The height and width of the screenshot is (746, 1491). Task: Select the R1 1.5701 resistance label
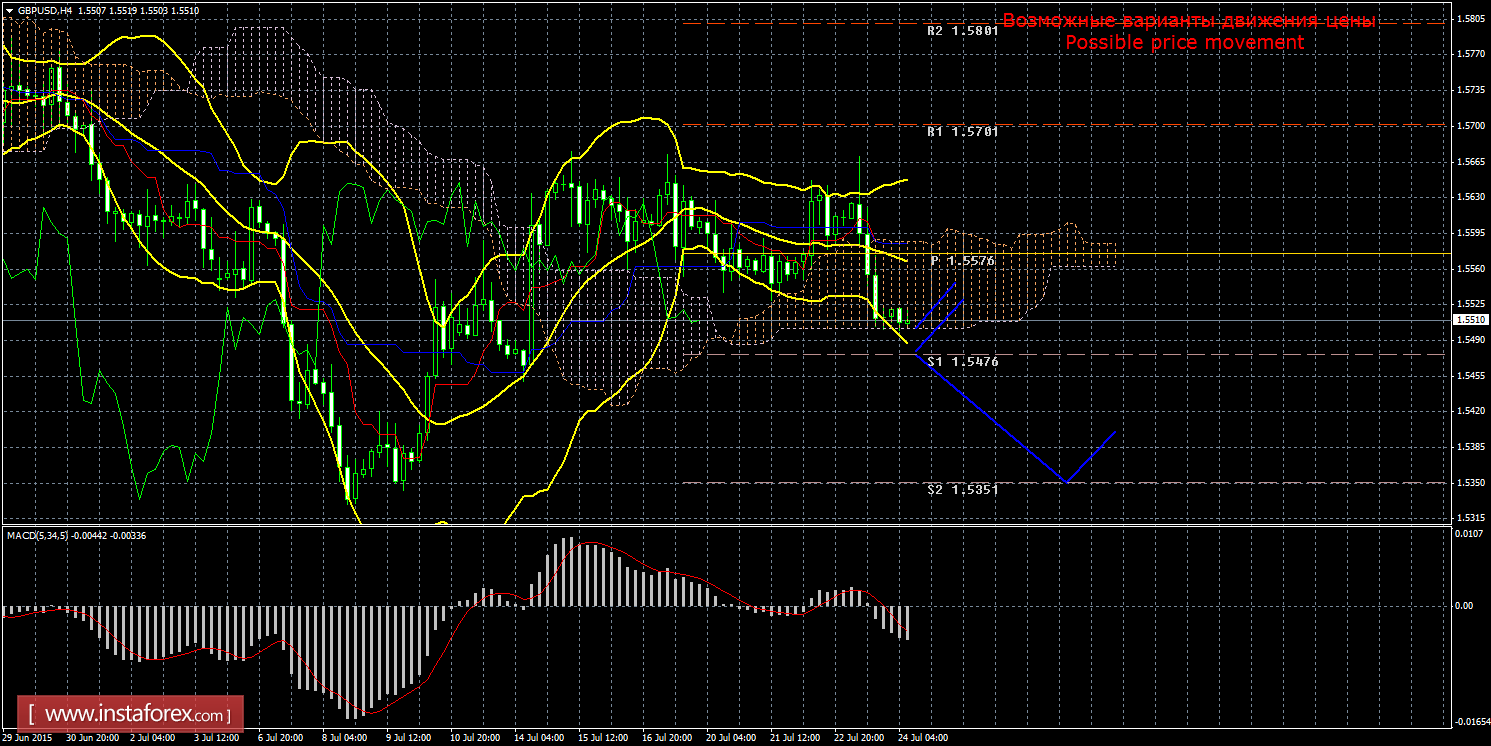point(962,131)
